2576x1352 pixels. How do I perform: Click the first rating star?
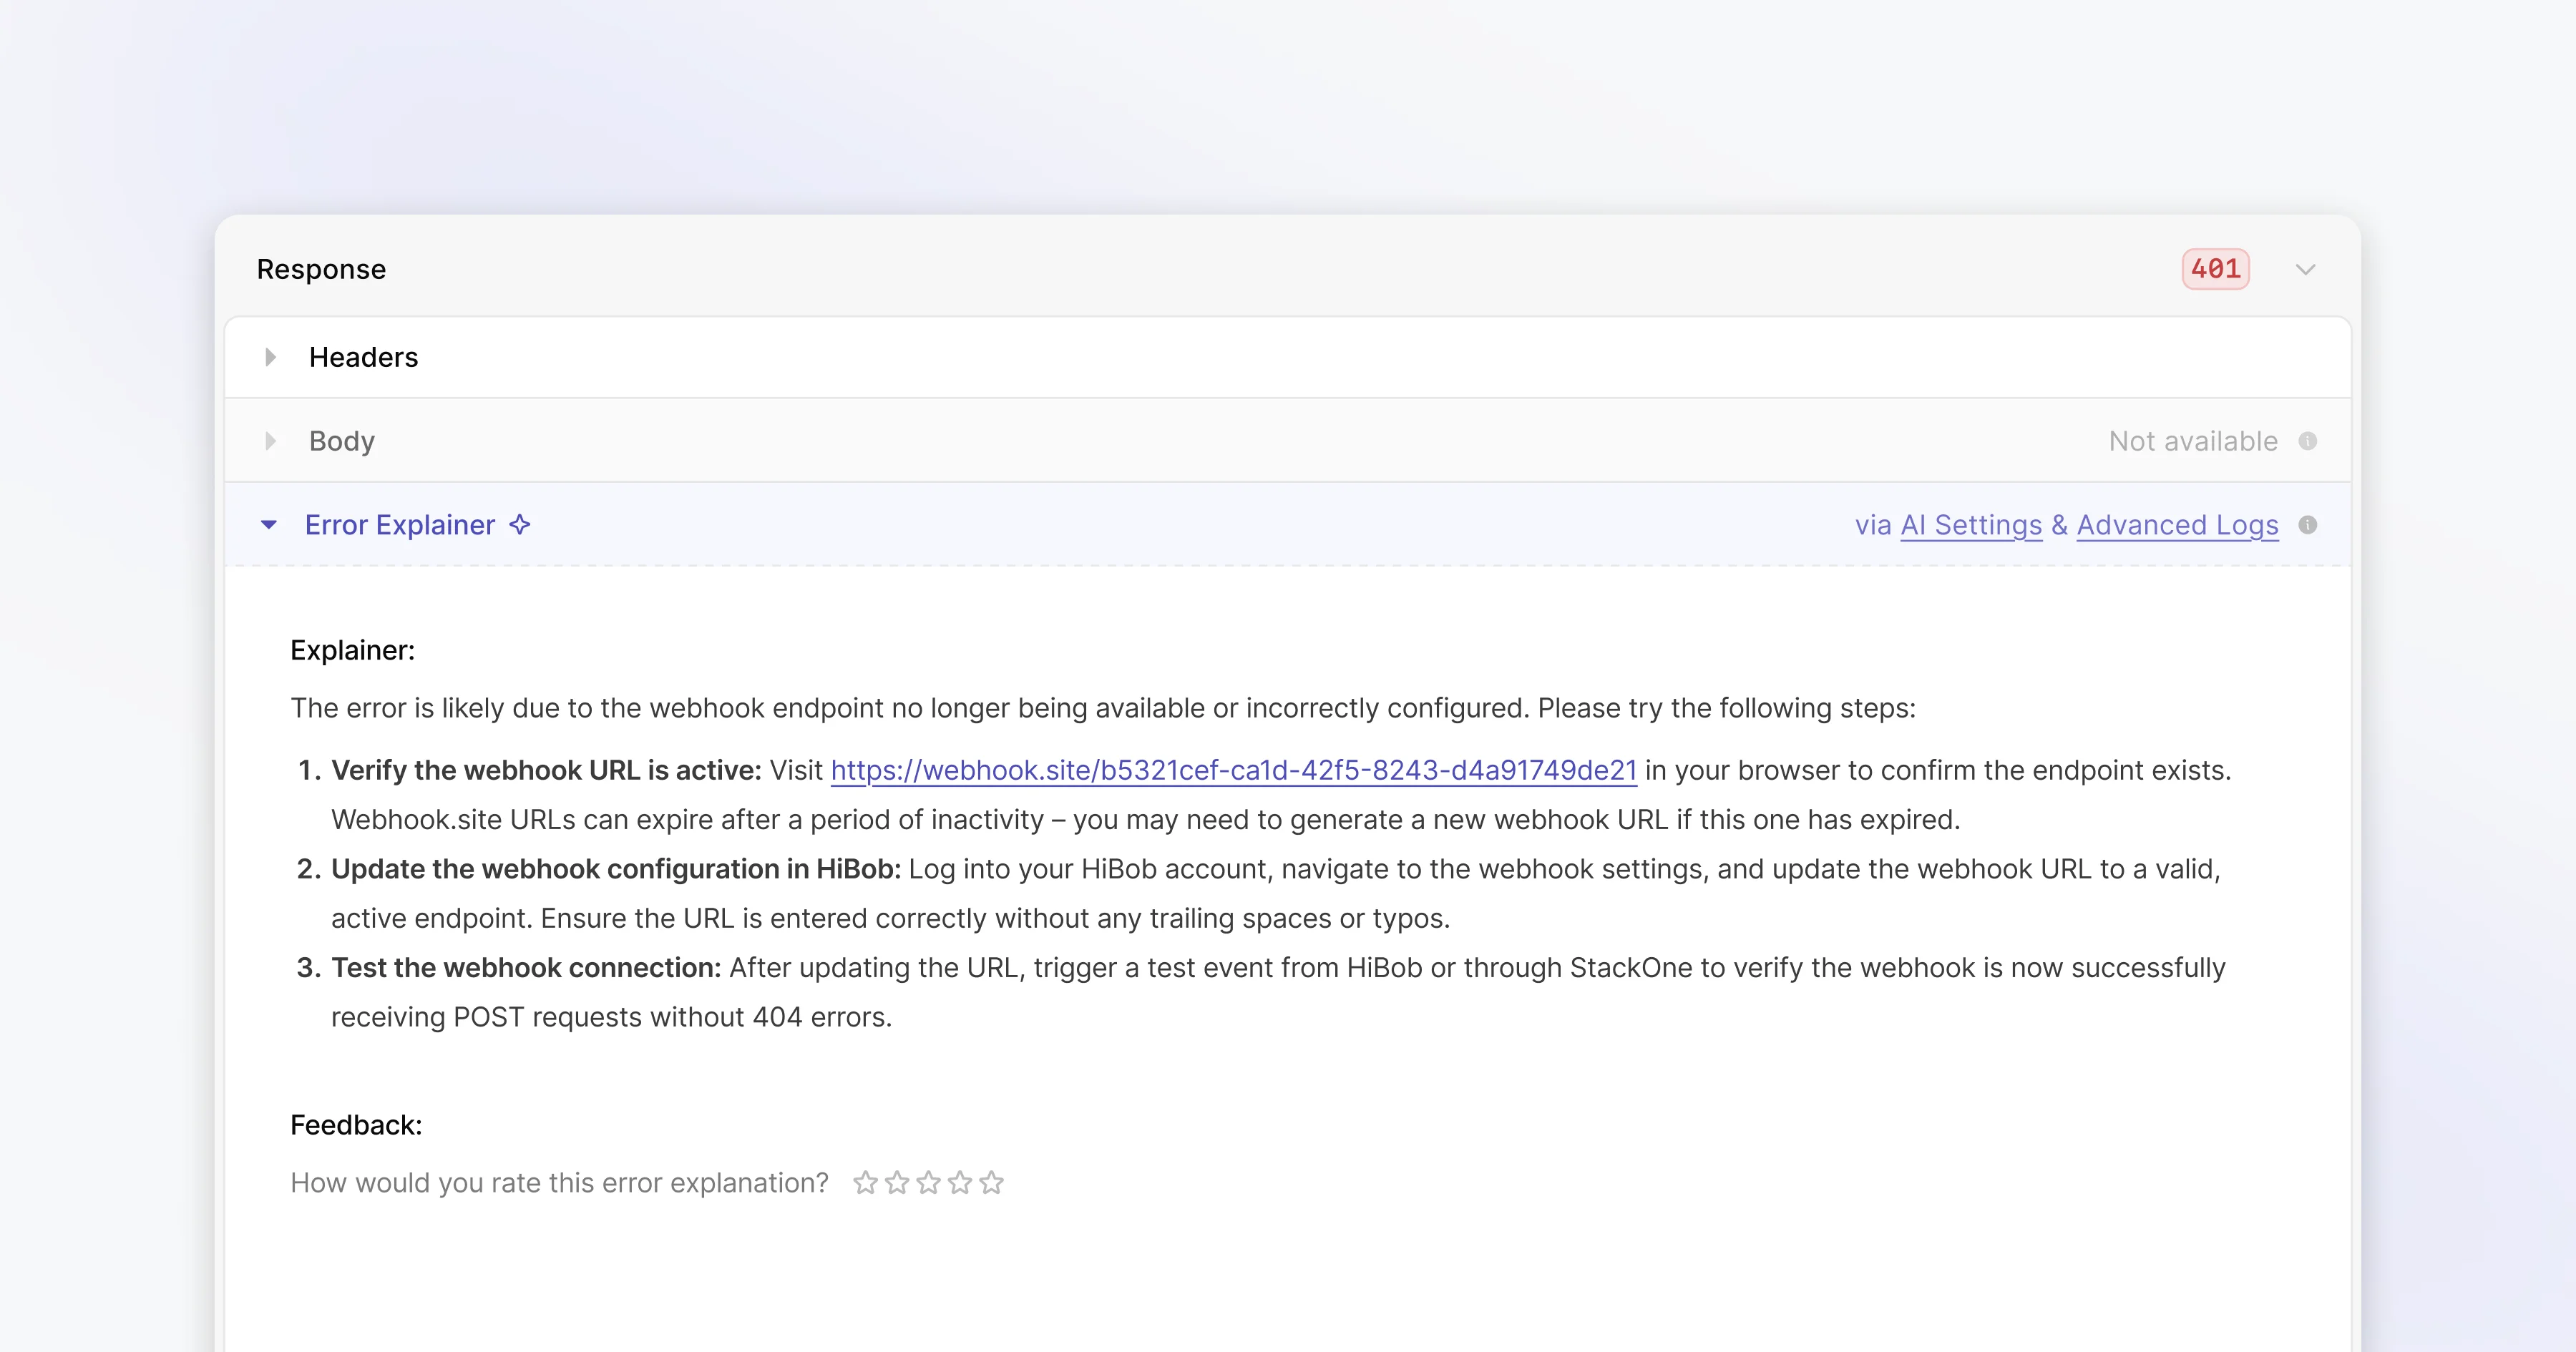coord(865,1183)
